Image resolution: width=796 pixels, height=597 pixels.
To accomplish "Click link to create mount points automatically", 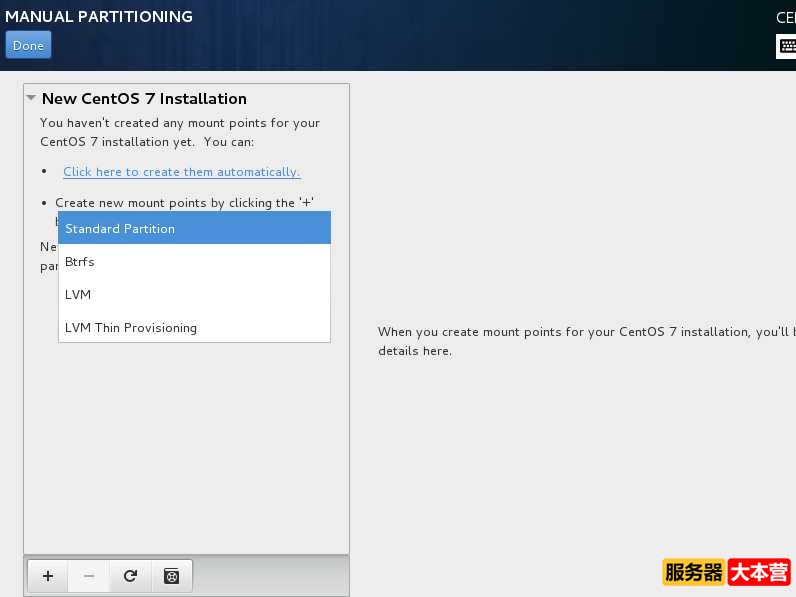I will 181,172.
